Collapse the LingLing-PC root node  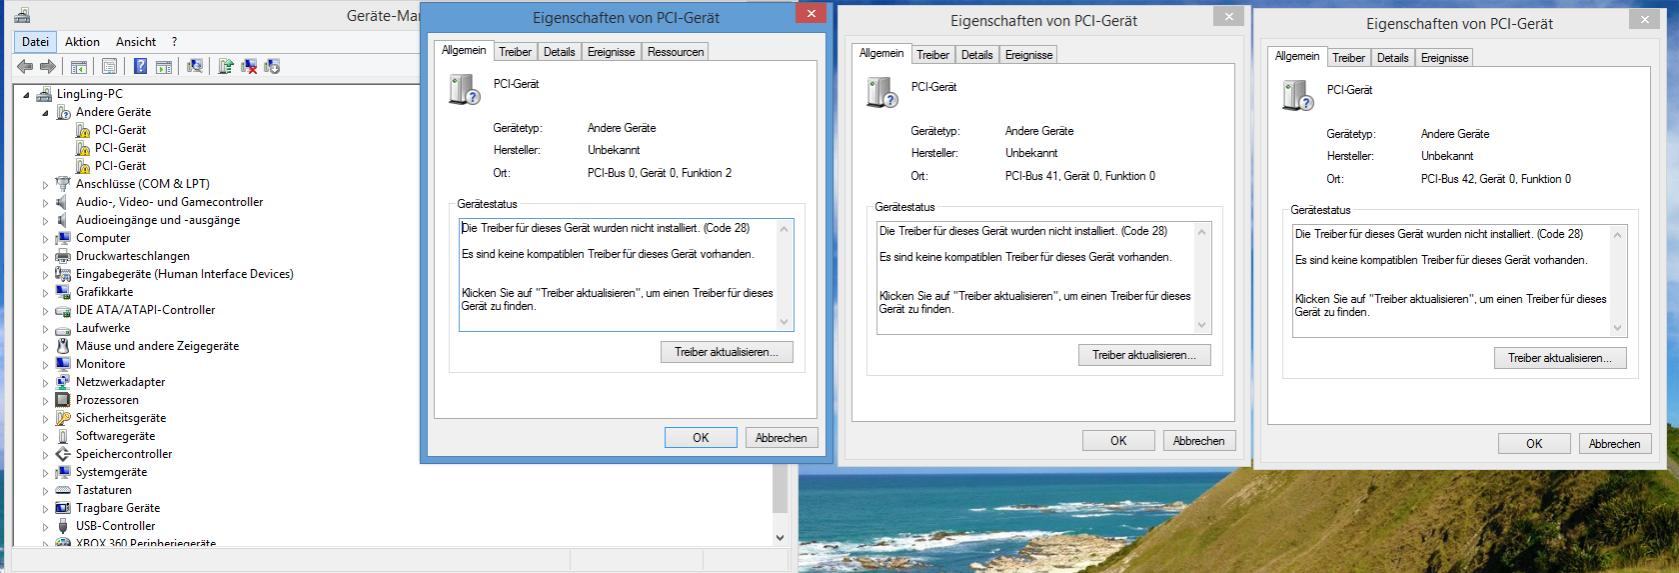coord(26,94)
